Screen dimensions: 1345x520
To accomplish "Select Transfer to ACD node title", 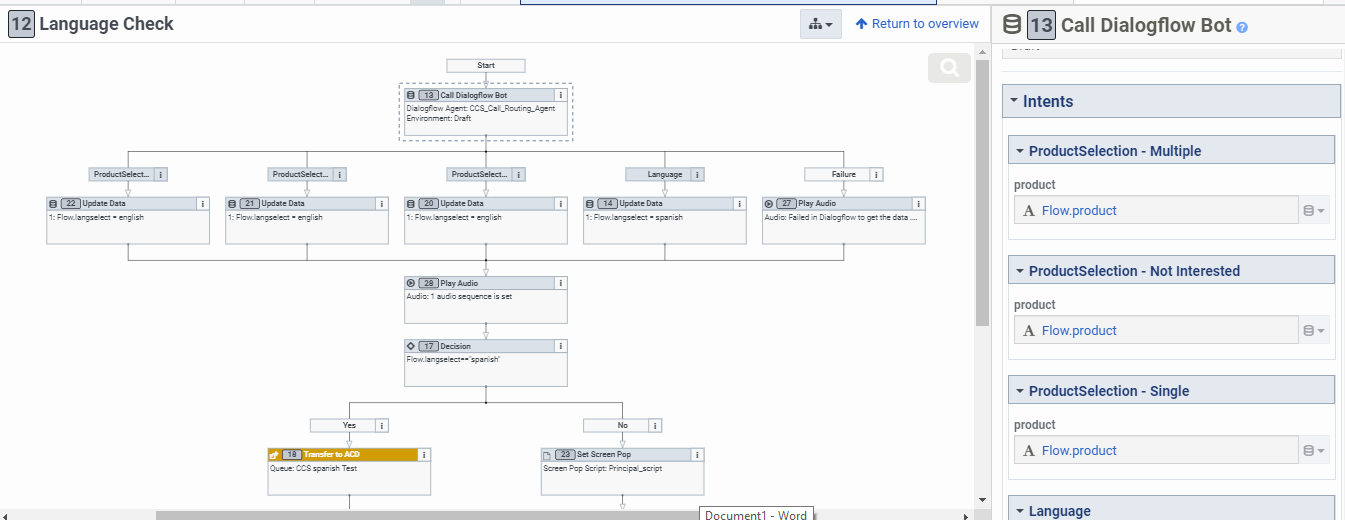I will (x=332, y=454).
